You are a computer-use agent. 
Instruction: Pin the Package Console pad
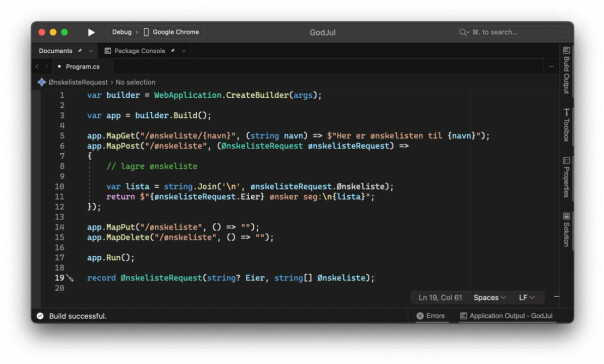[173, 50]
